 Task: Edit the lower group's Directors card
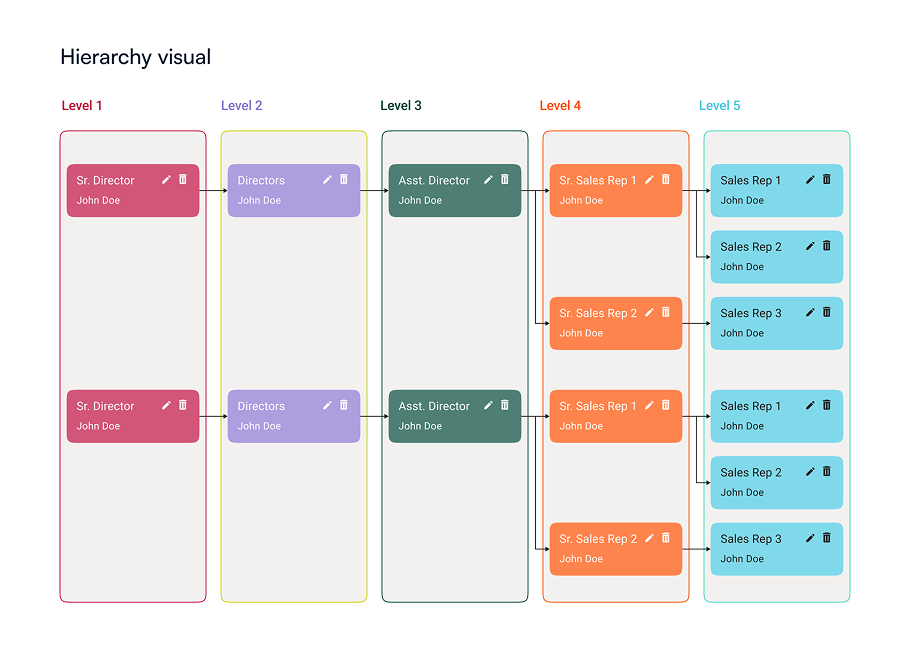coord(327,406)
